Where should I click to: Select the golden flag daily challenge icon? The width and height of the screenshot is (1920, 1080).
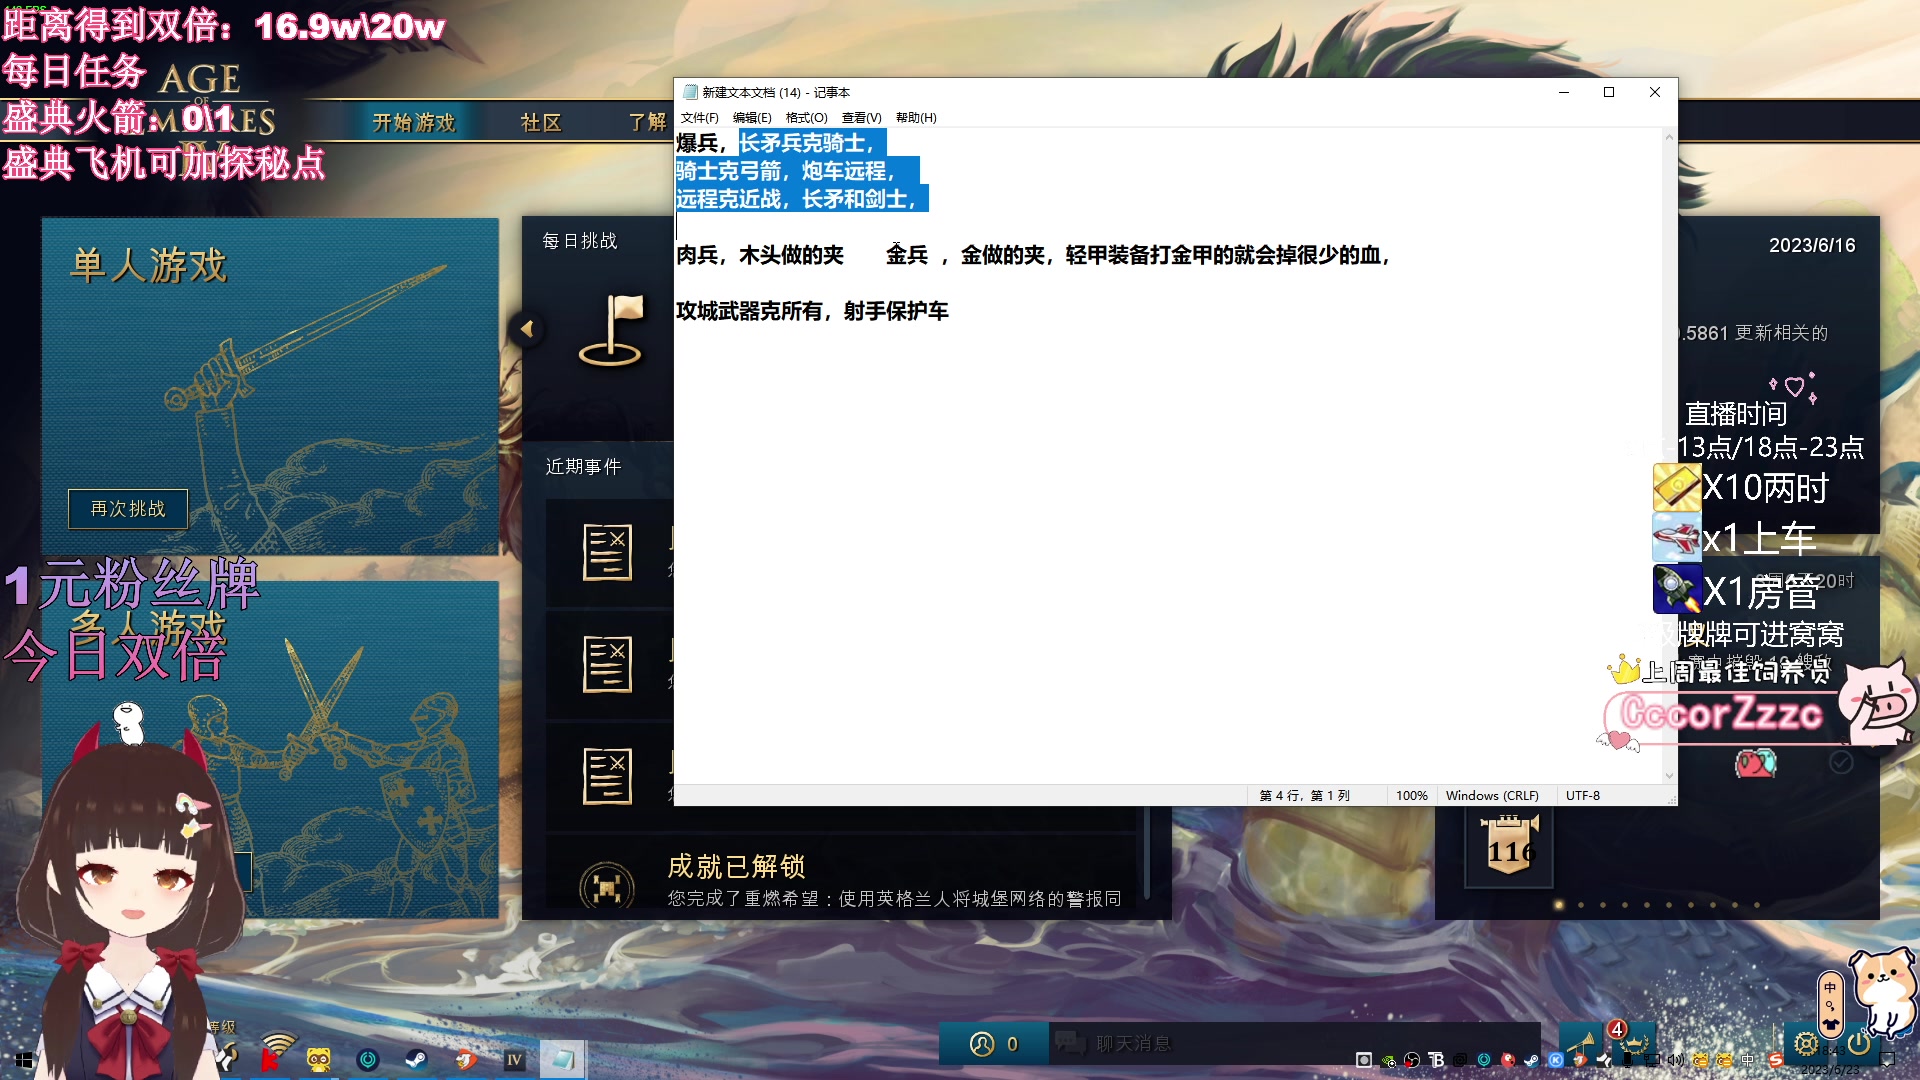(x=612, y=329)
